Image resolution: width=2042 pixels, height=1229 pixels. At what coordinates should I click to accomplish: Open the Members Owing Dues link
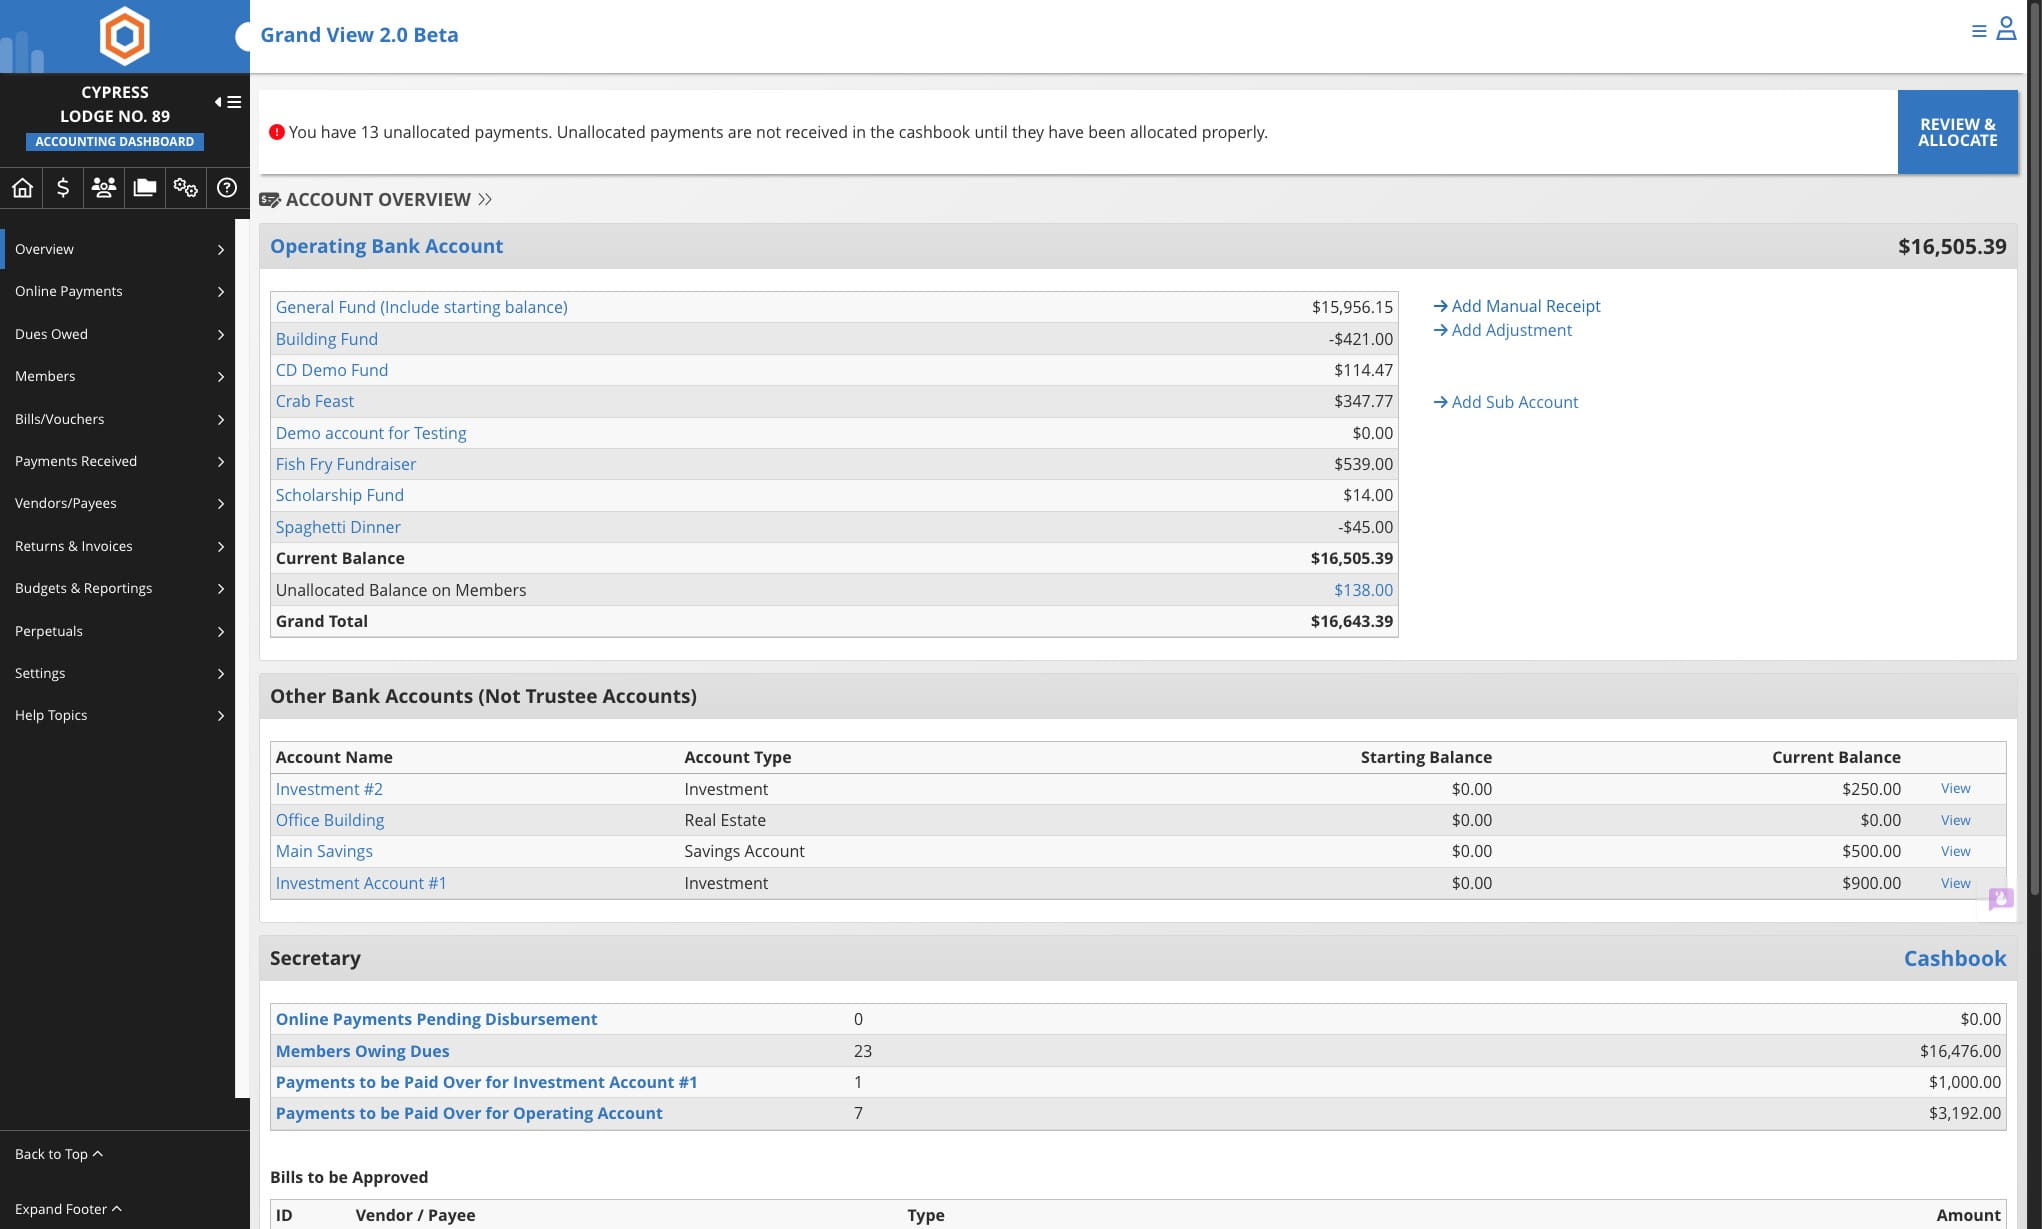pyautogui.click(x=362, y=1051)
